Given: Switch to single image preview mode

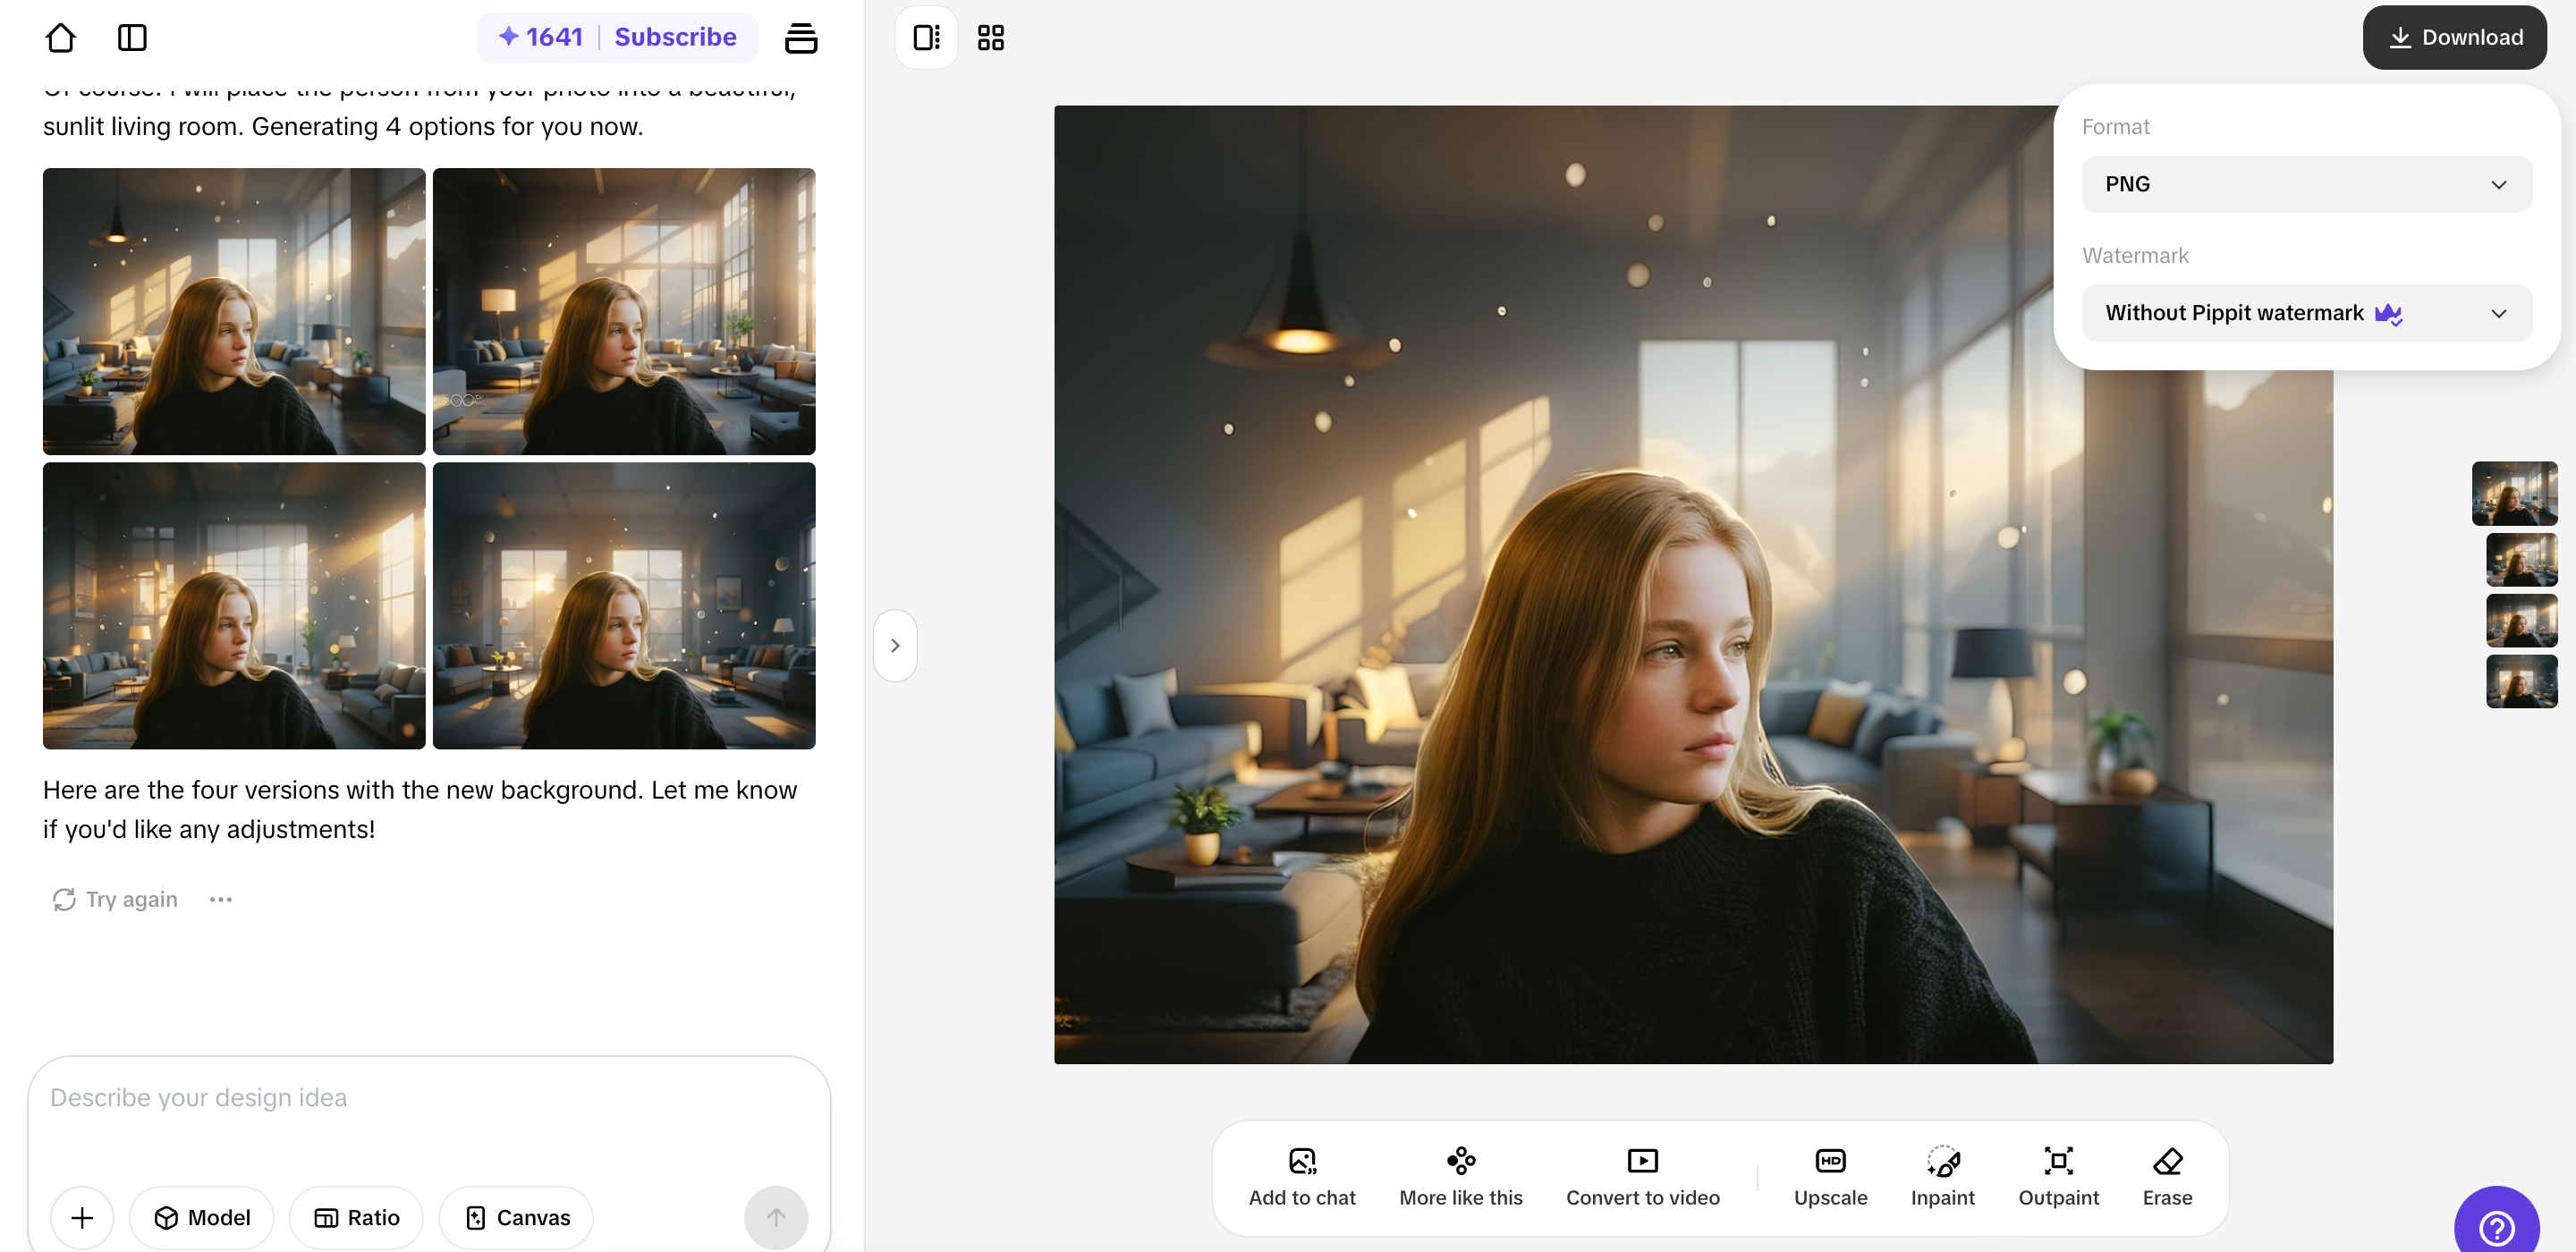Looking at the screenshot, I should 925,37.
